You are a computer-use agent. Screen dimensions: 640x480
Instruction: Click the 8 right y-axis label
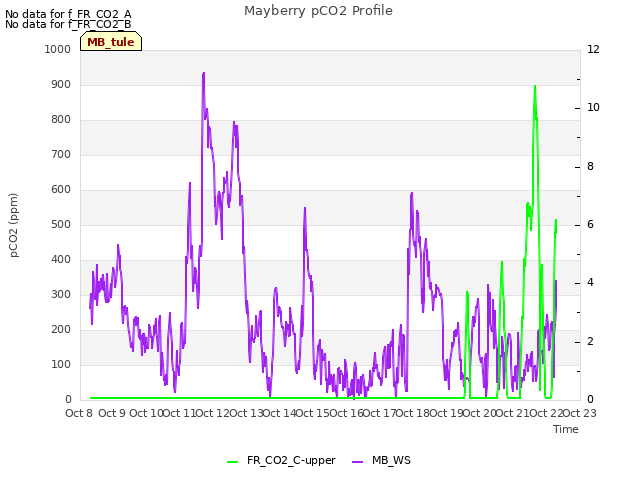point(590,167)
